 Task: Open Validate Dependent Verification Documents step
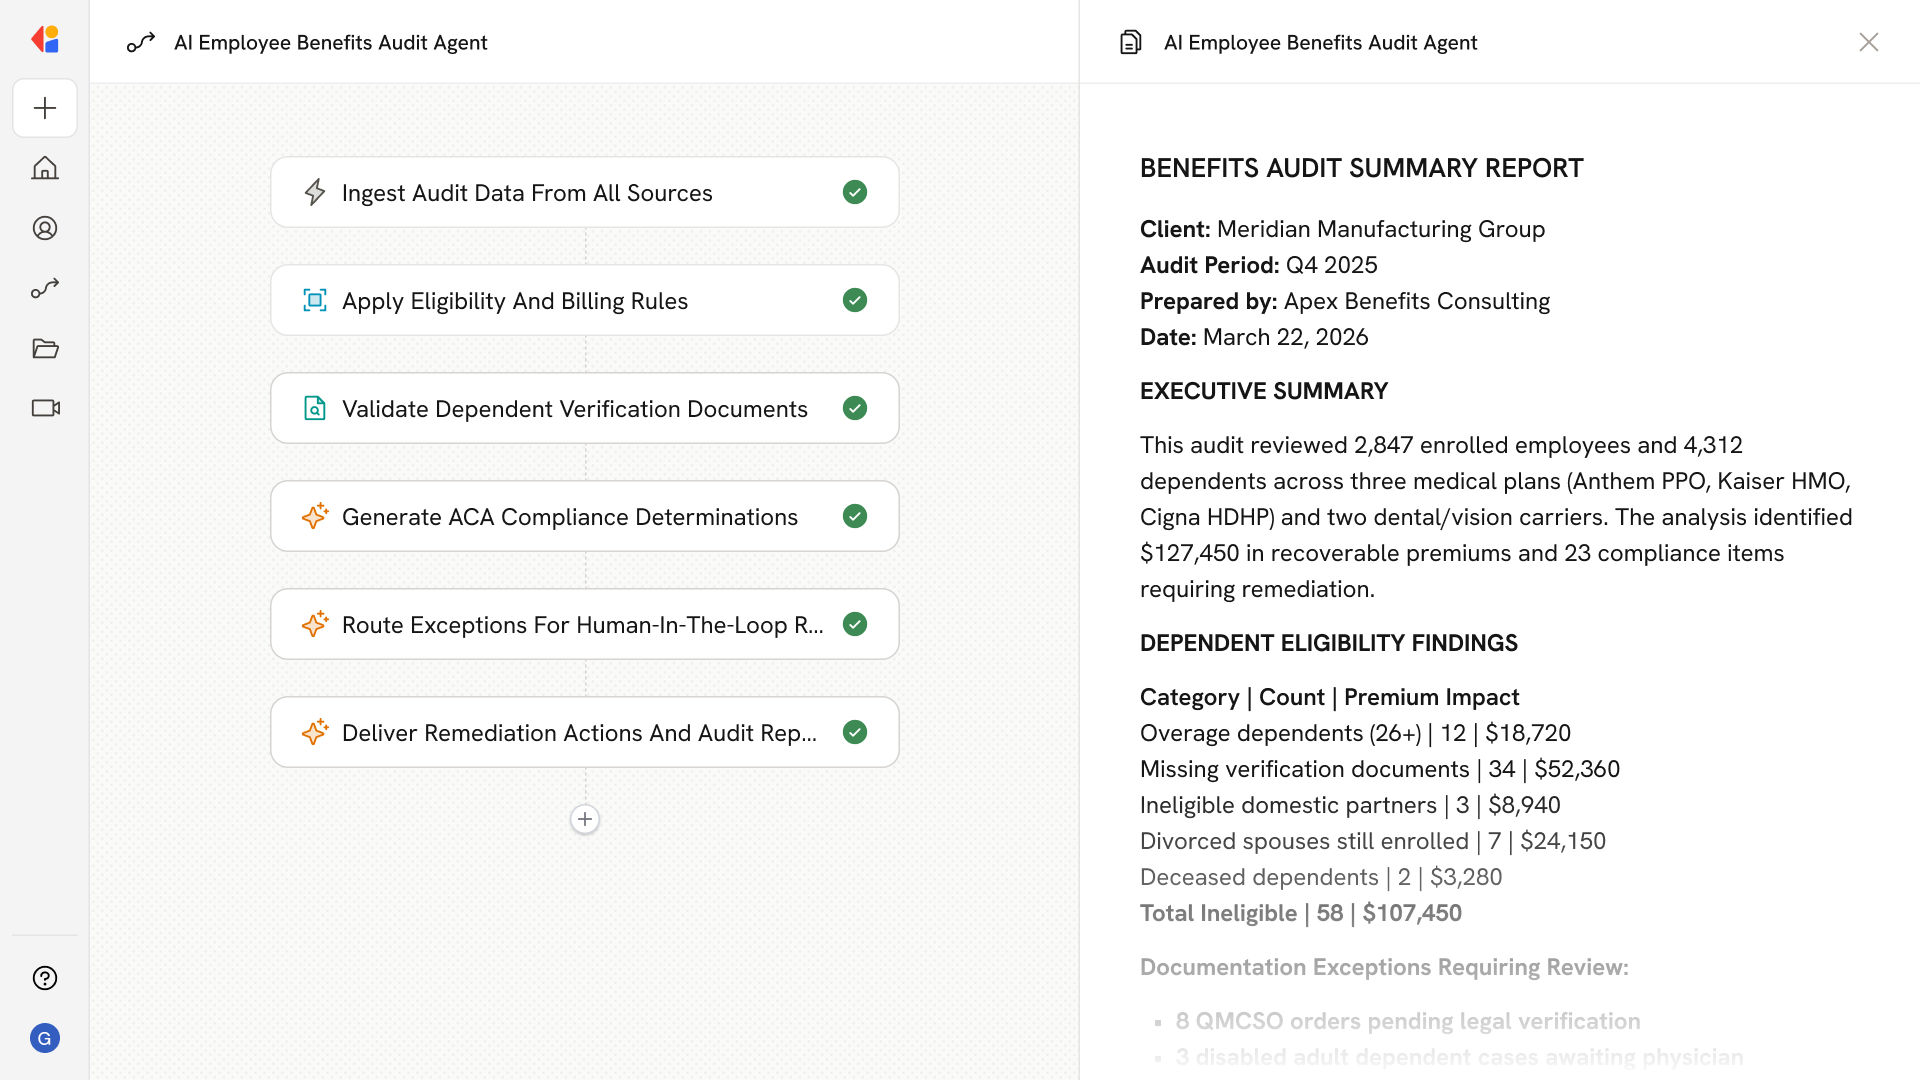574,409
